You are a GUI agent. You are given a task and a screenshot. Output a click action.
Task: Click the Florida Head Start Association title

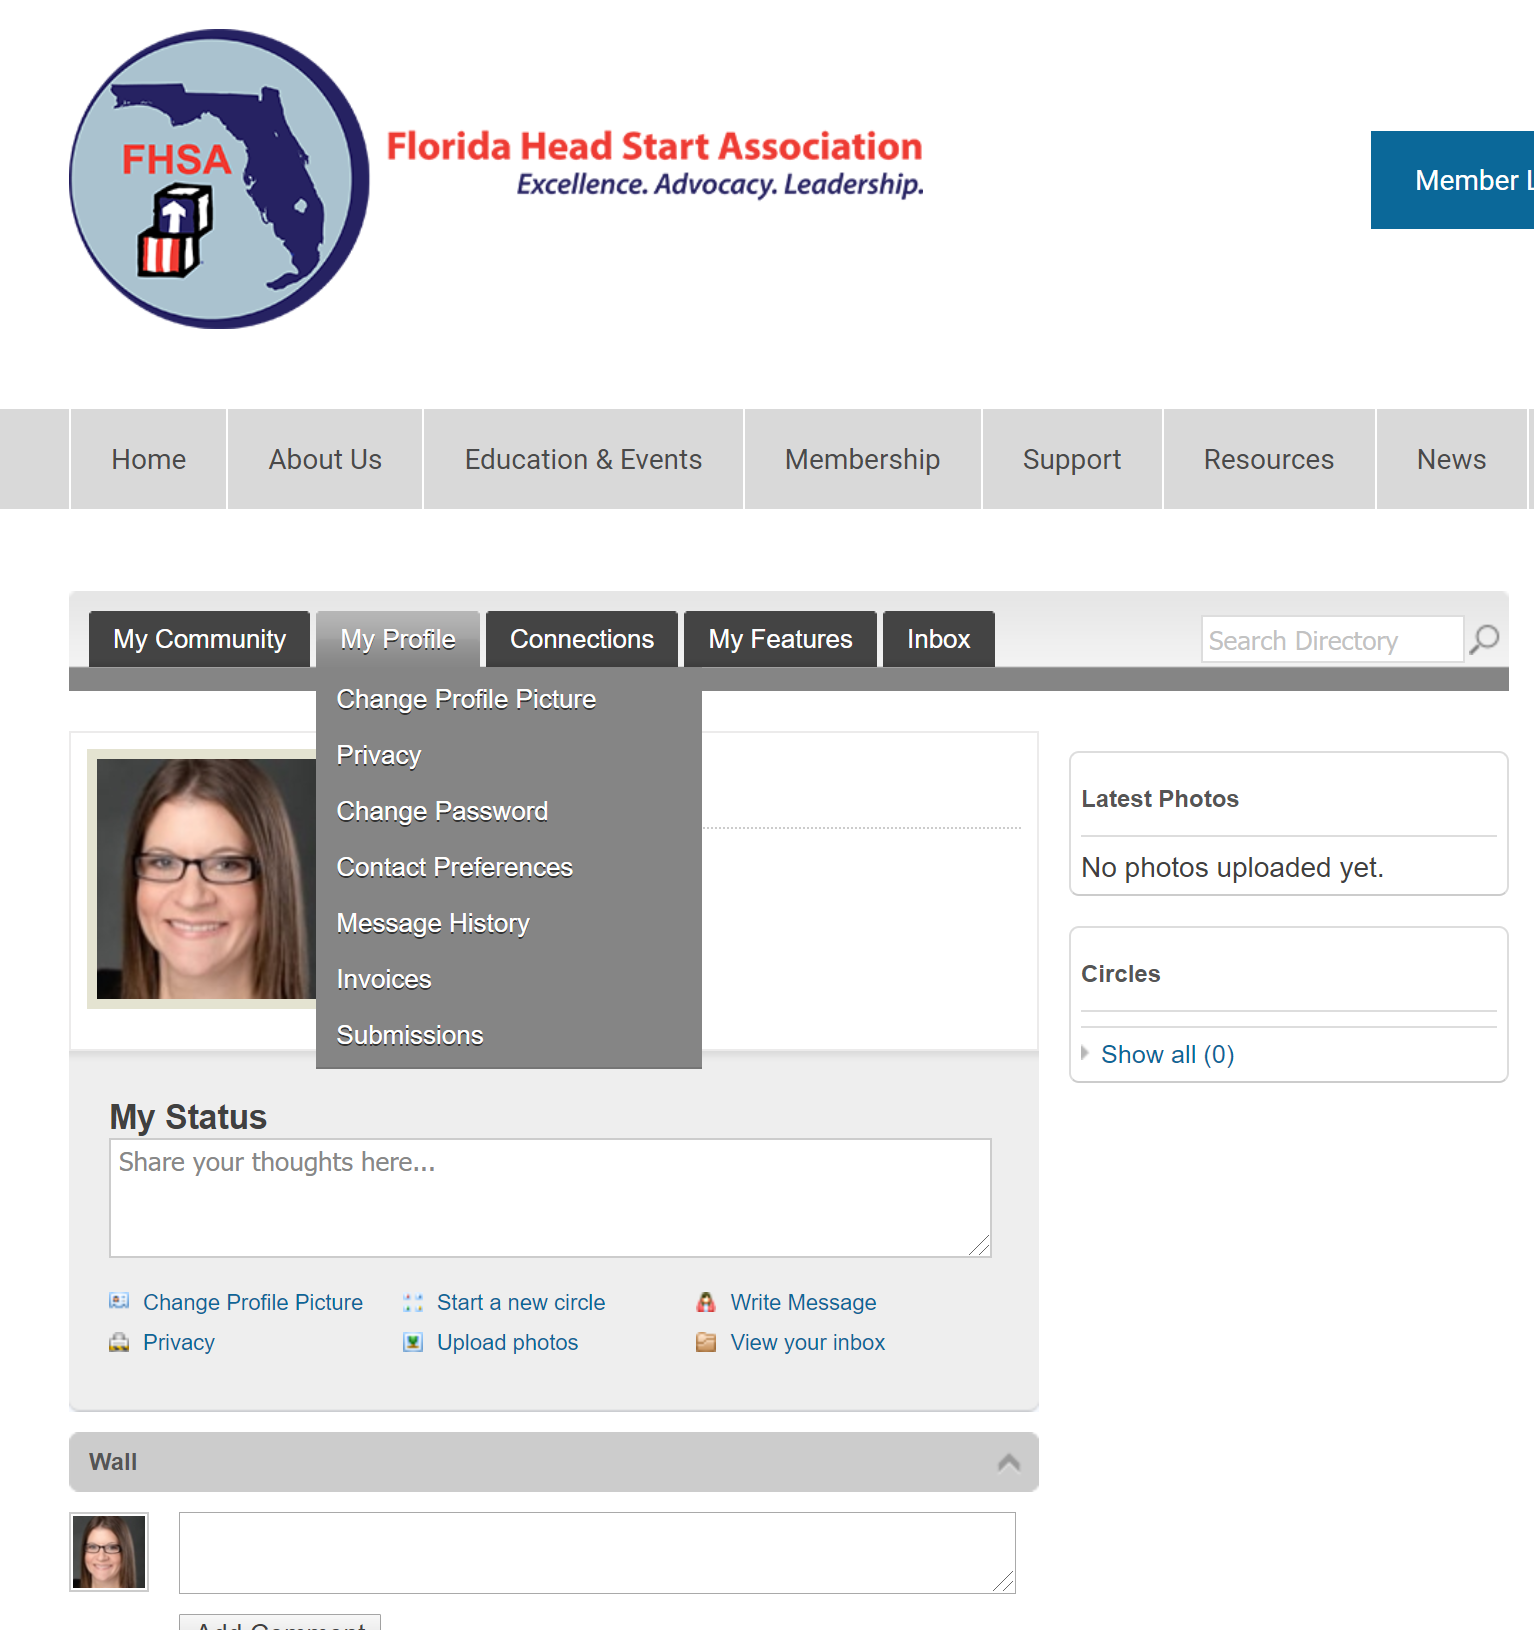pos(654,146)
